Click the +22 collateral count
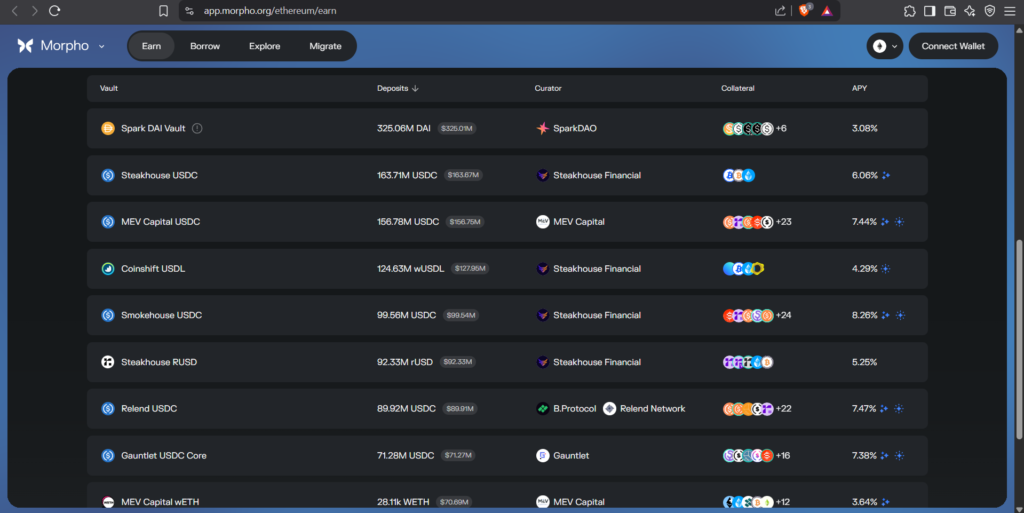1024x513 pixels. click(784, 409)
